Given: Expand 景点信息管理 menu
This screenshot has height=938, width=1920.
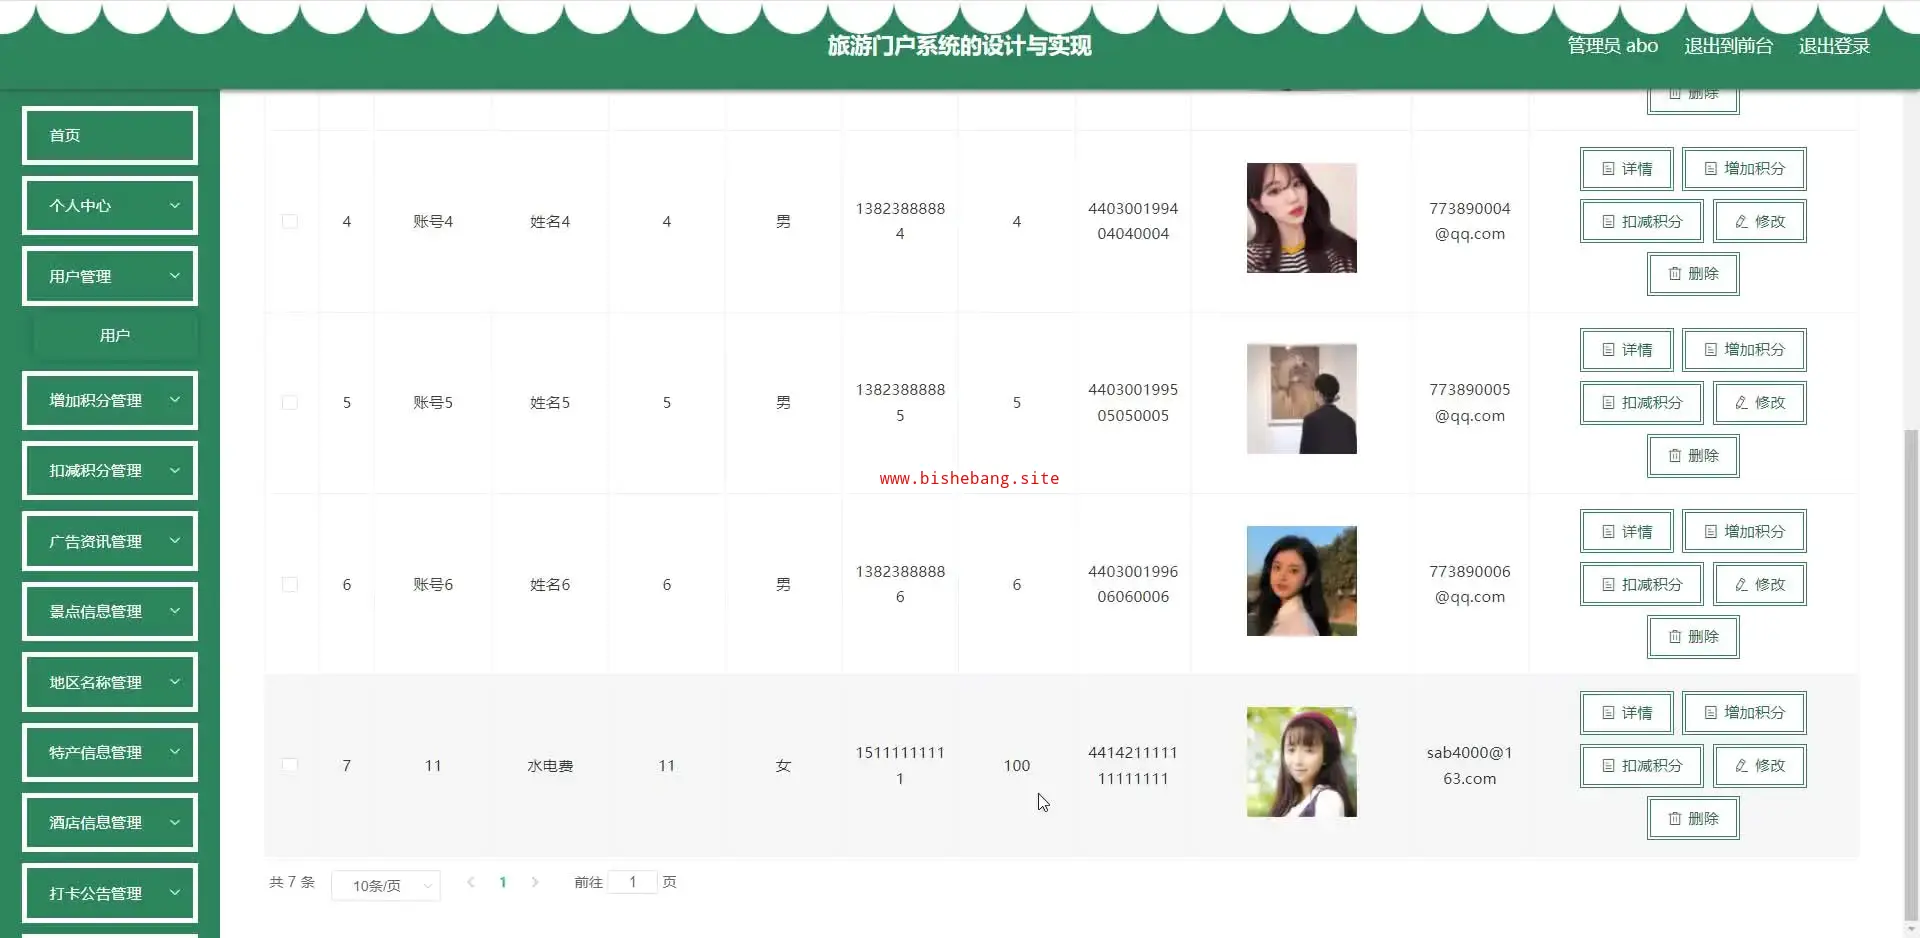Looking at the screenshot, I should [110, 611].
